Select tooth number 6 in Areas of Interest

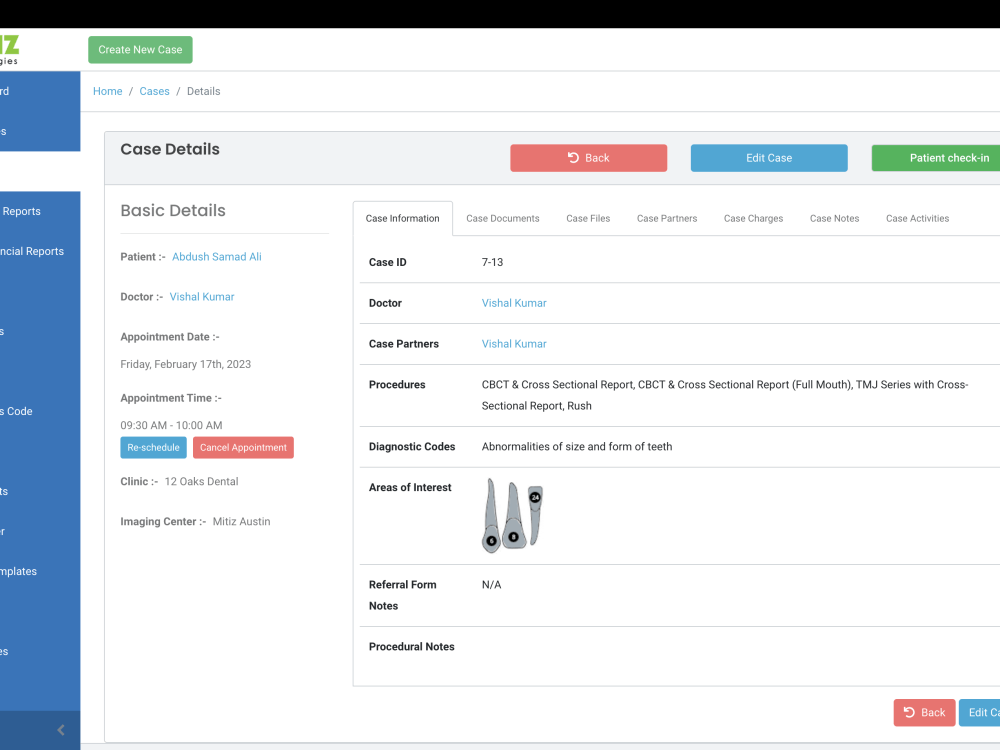coord(492,540)
